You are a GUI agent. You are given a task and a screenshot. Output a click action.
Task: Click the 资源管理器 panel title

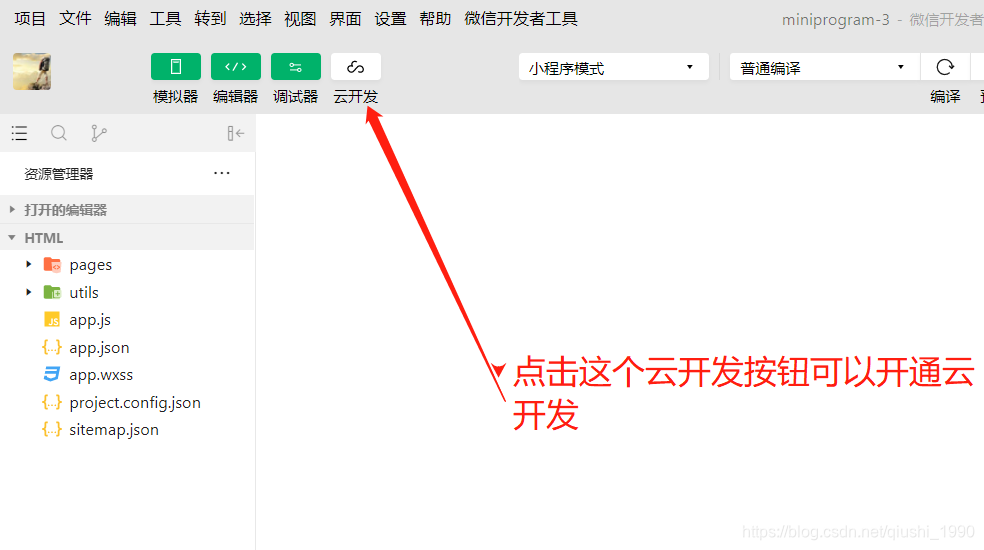click(x=59, y=174)
